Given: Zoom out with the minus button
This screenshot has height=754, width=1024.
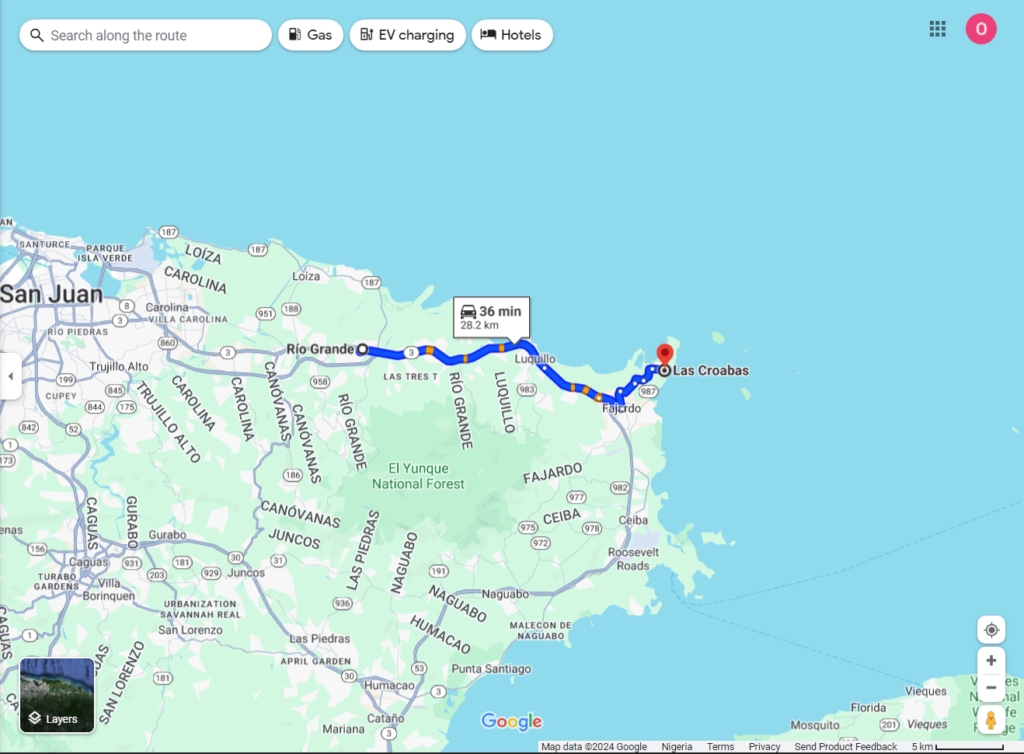Looking at the screenshot, I should [x=991, y=688].
